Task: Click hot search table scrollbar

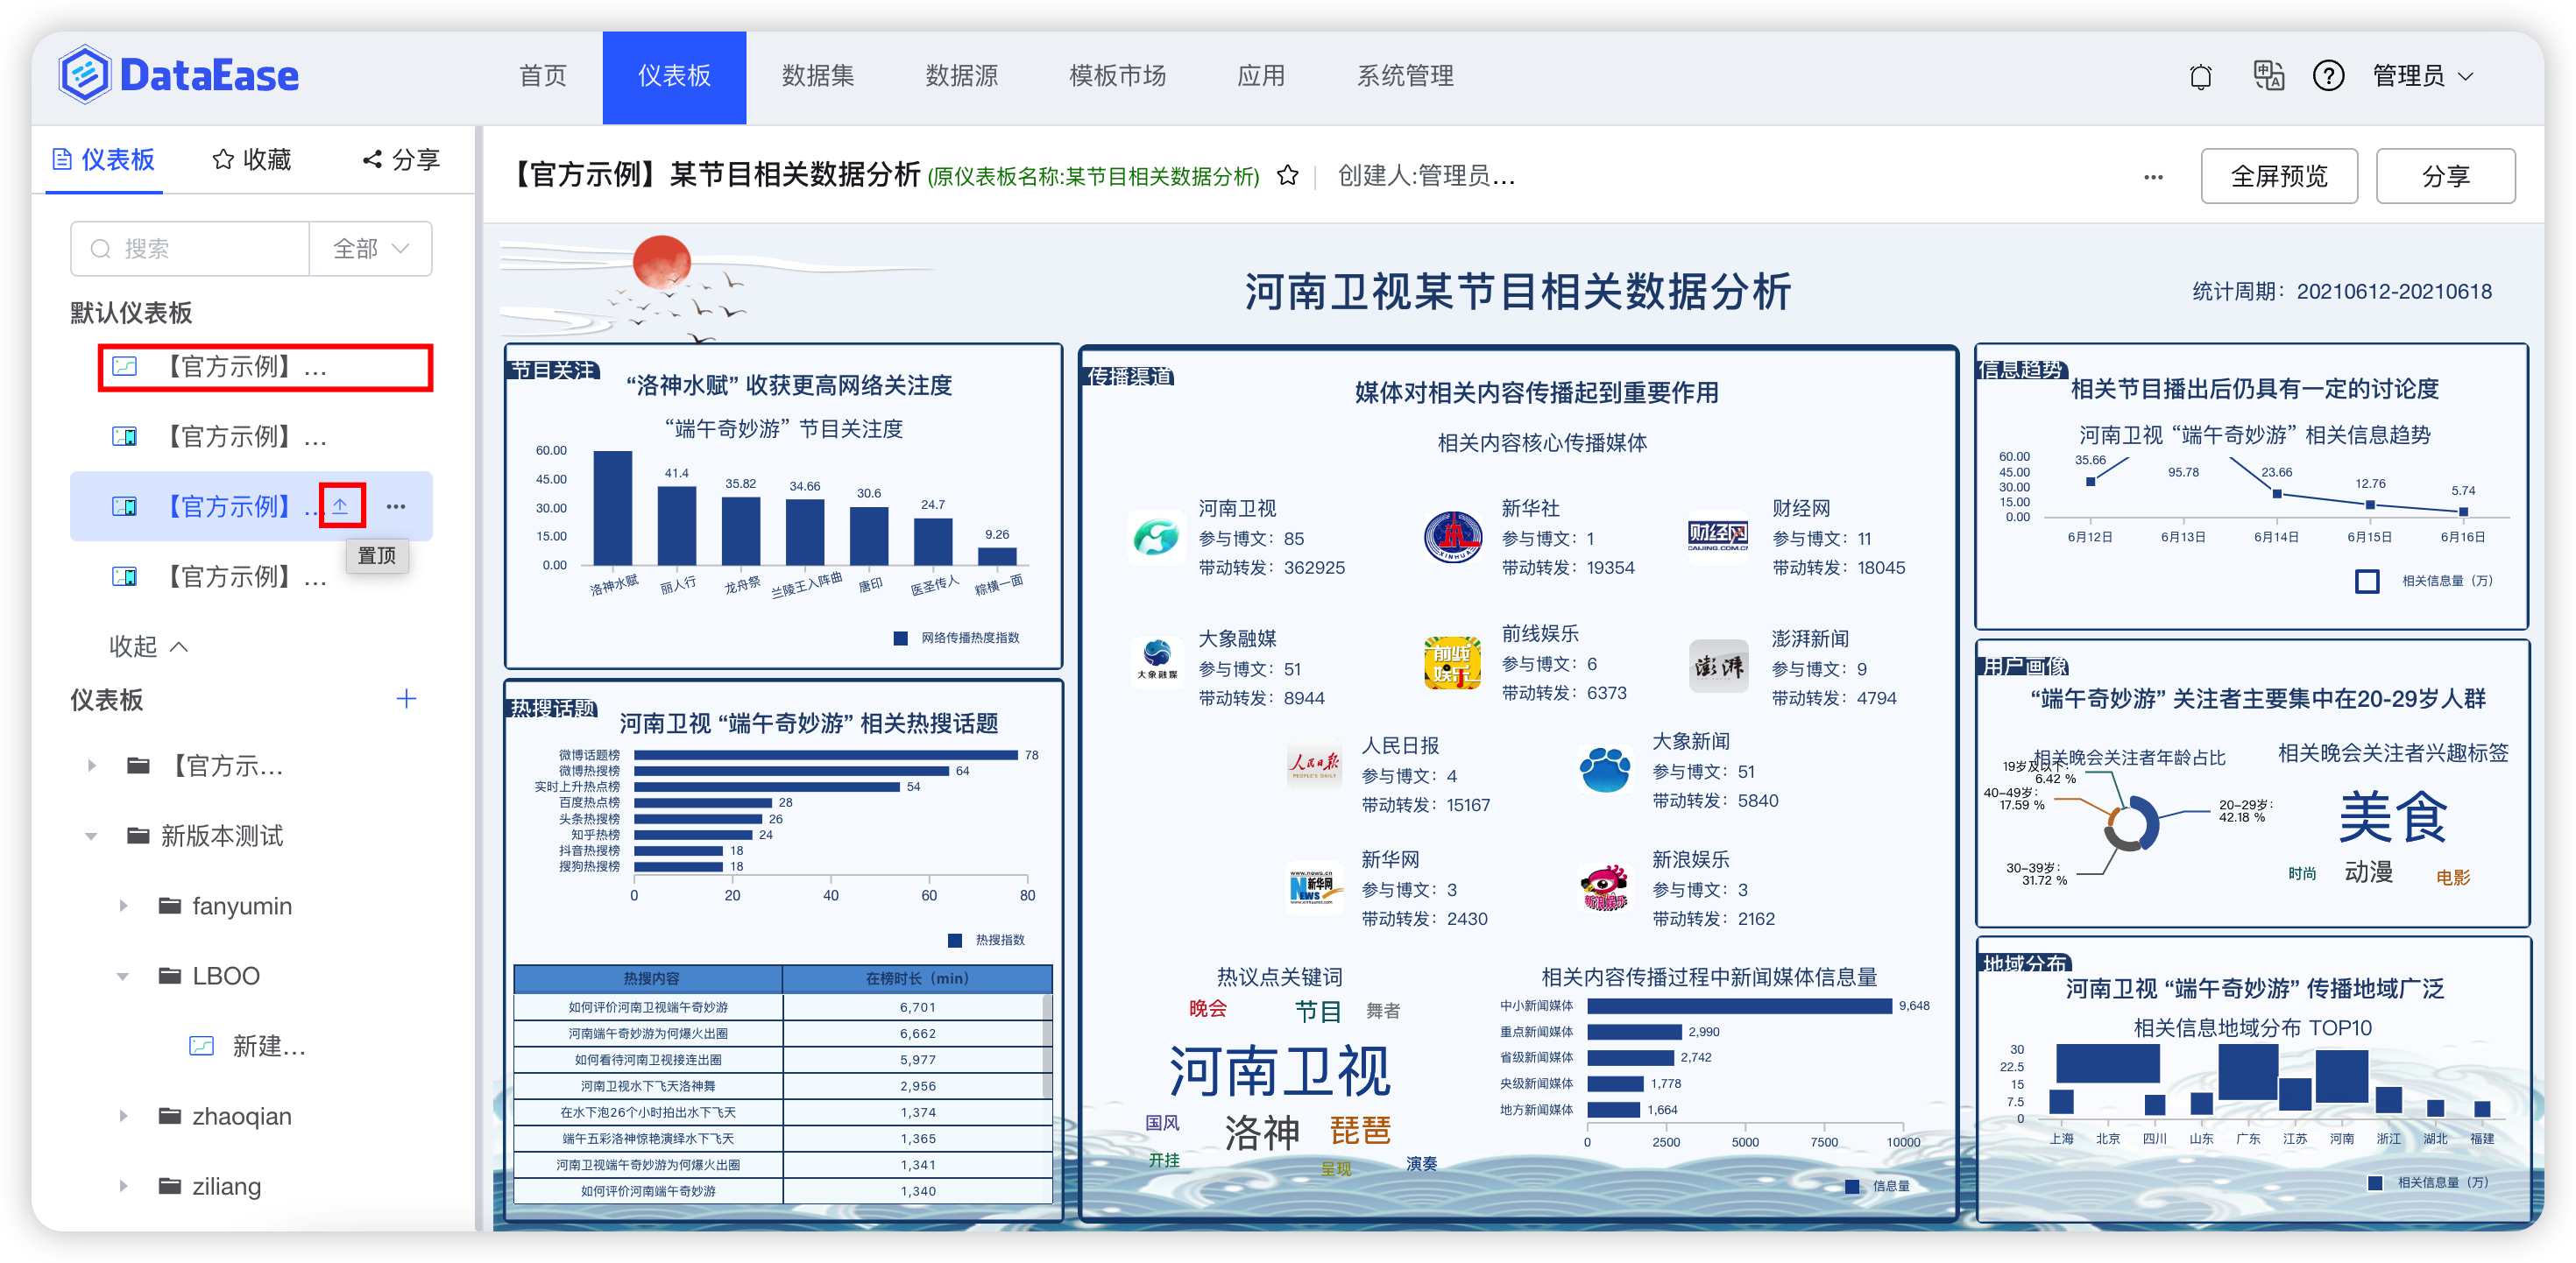Action: [1047, 1045]
